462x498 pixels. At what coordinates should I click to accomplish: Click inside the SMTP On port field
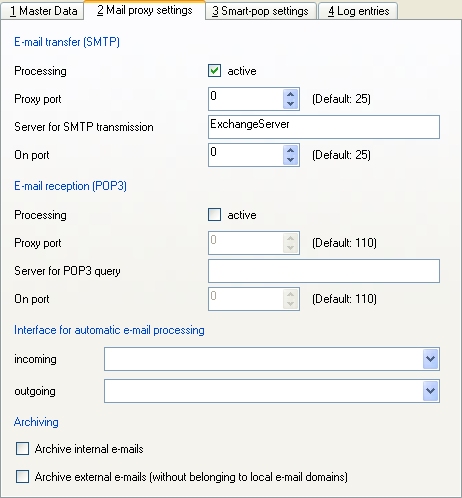point(246,155)
